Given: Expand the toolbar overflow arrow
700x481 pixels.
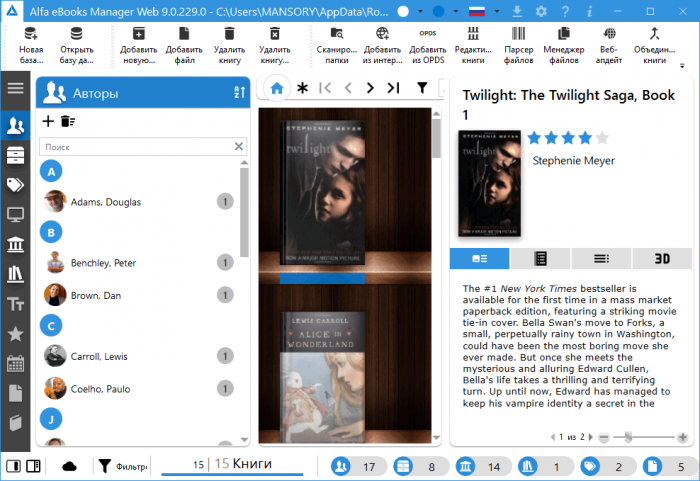Looking at the screenshot, I should 683,65.
